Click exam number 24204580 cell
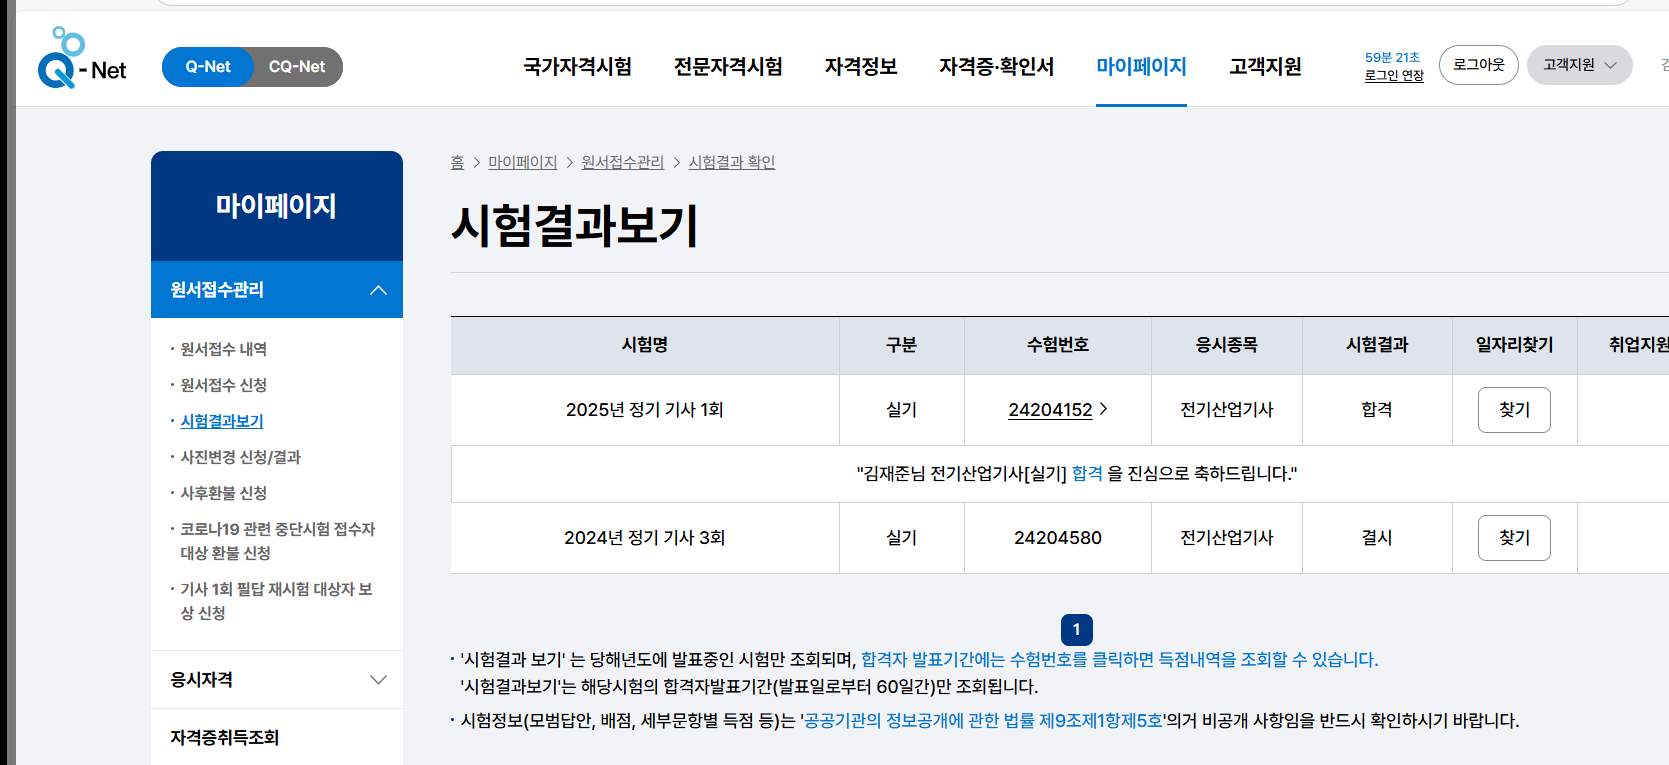 [x=1058, y=538]
